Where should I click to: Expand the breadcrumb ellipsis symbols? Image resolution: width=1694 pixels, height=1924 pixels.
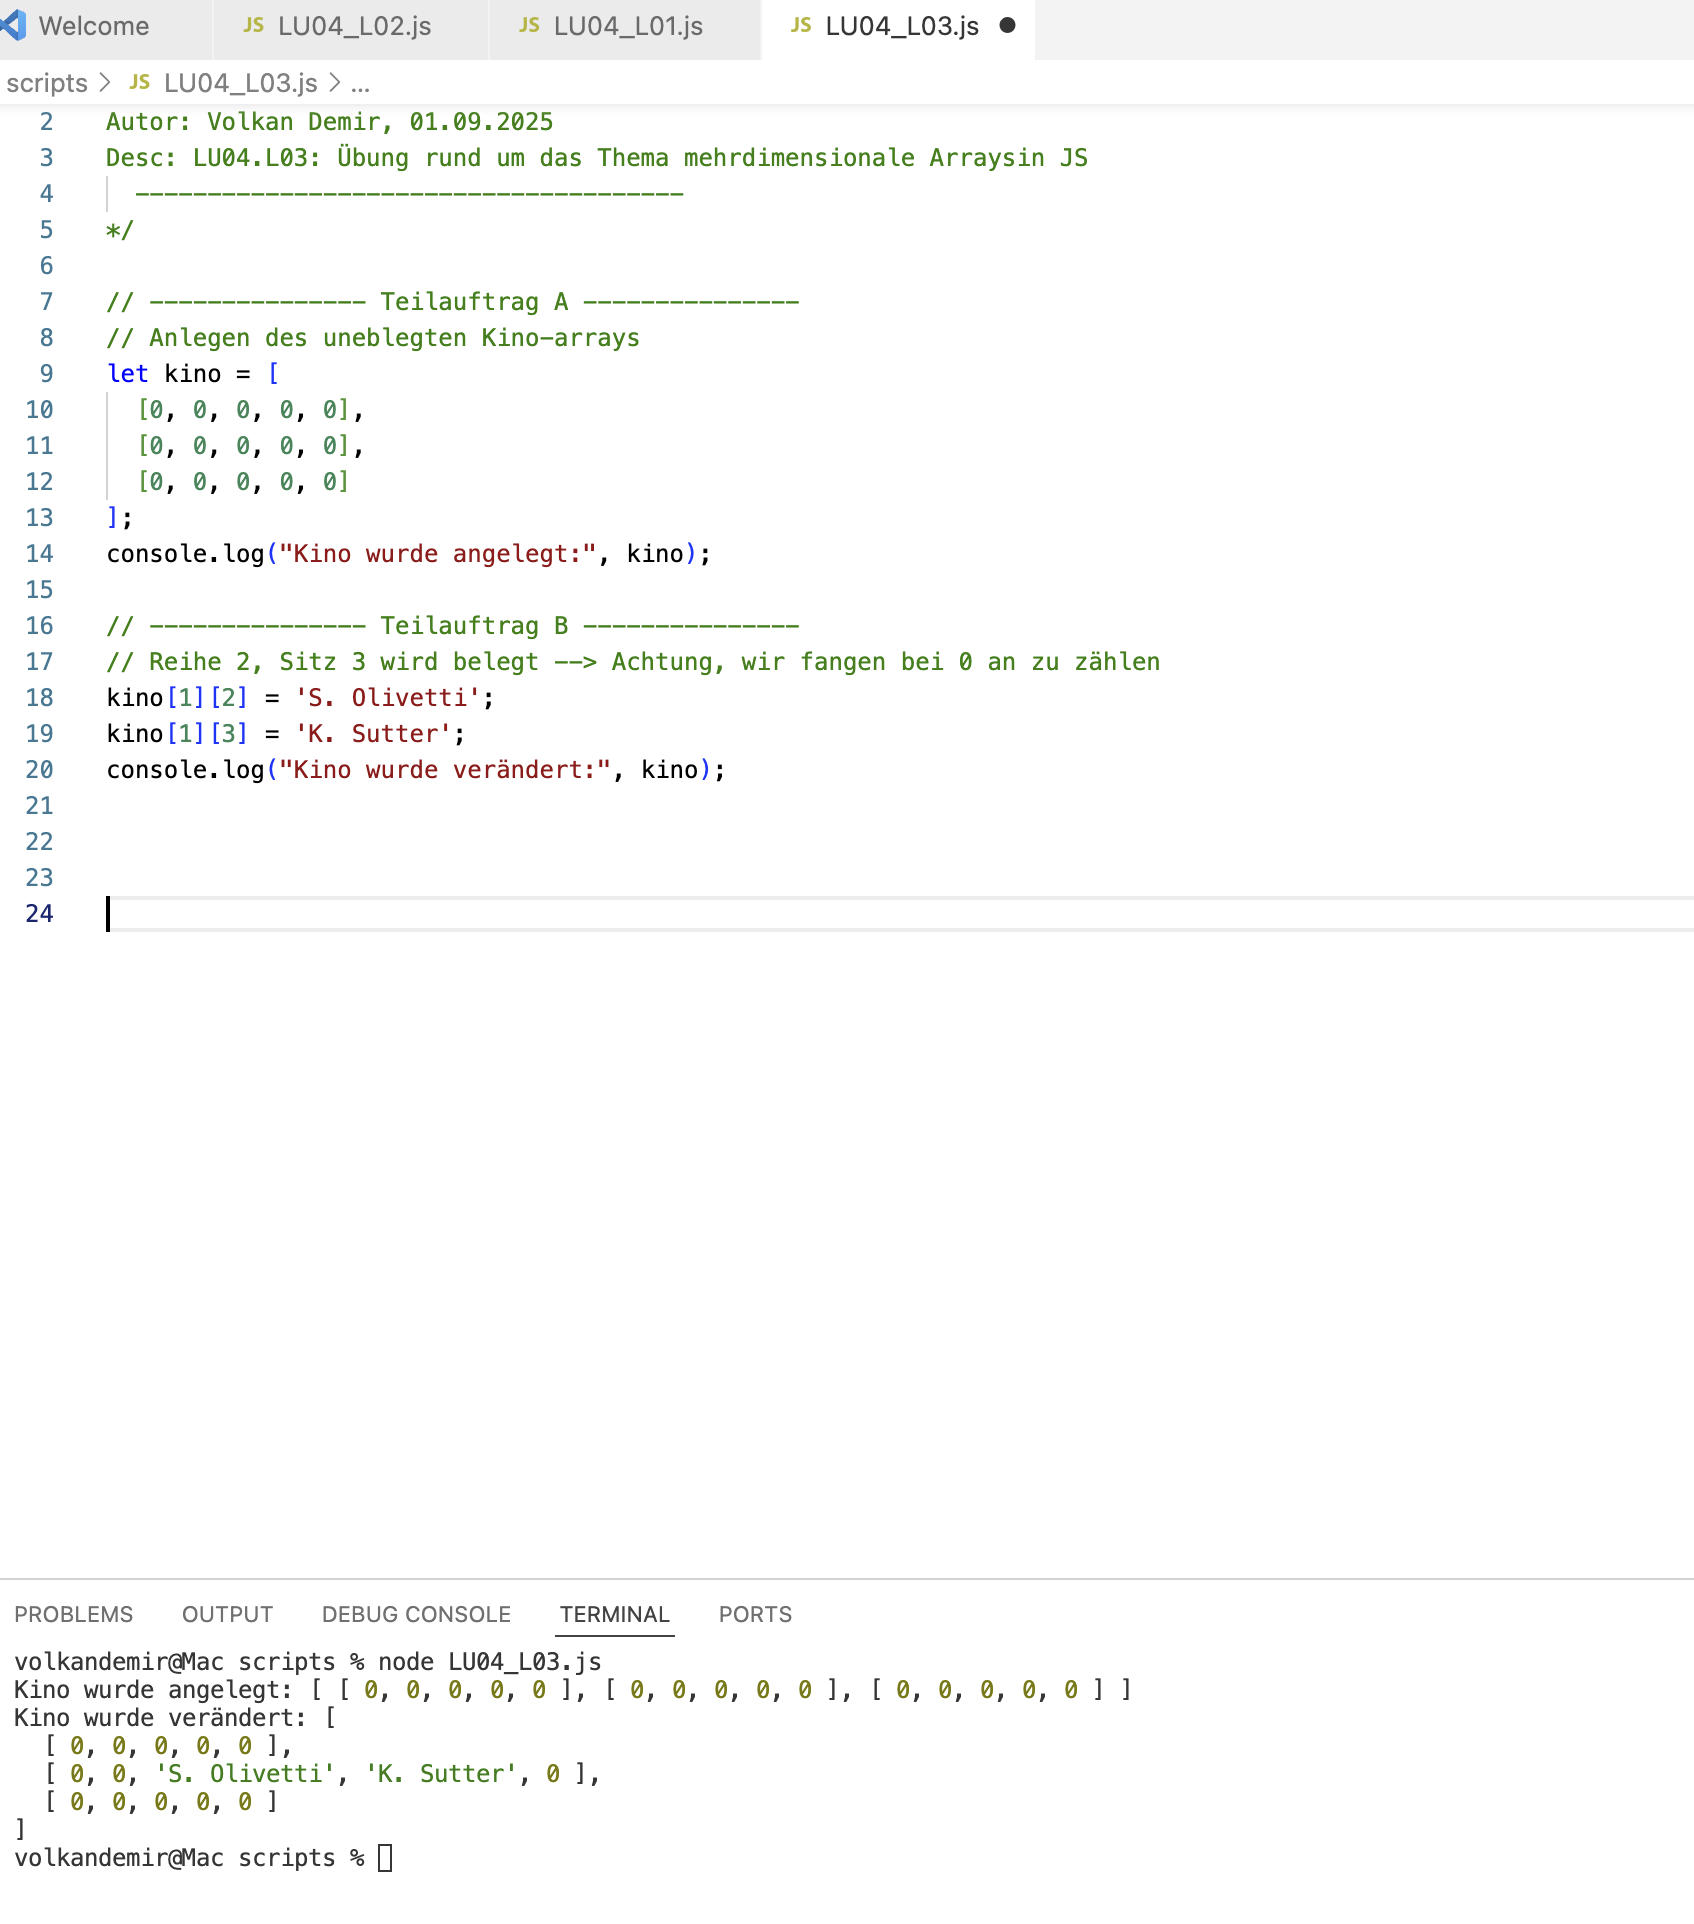360,85
